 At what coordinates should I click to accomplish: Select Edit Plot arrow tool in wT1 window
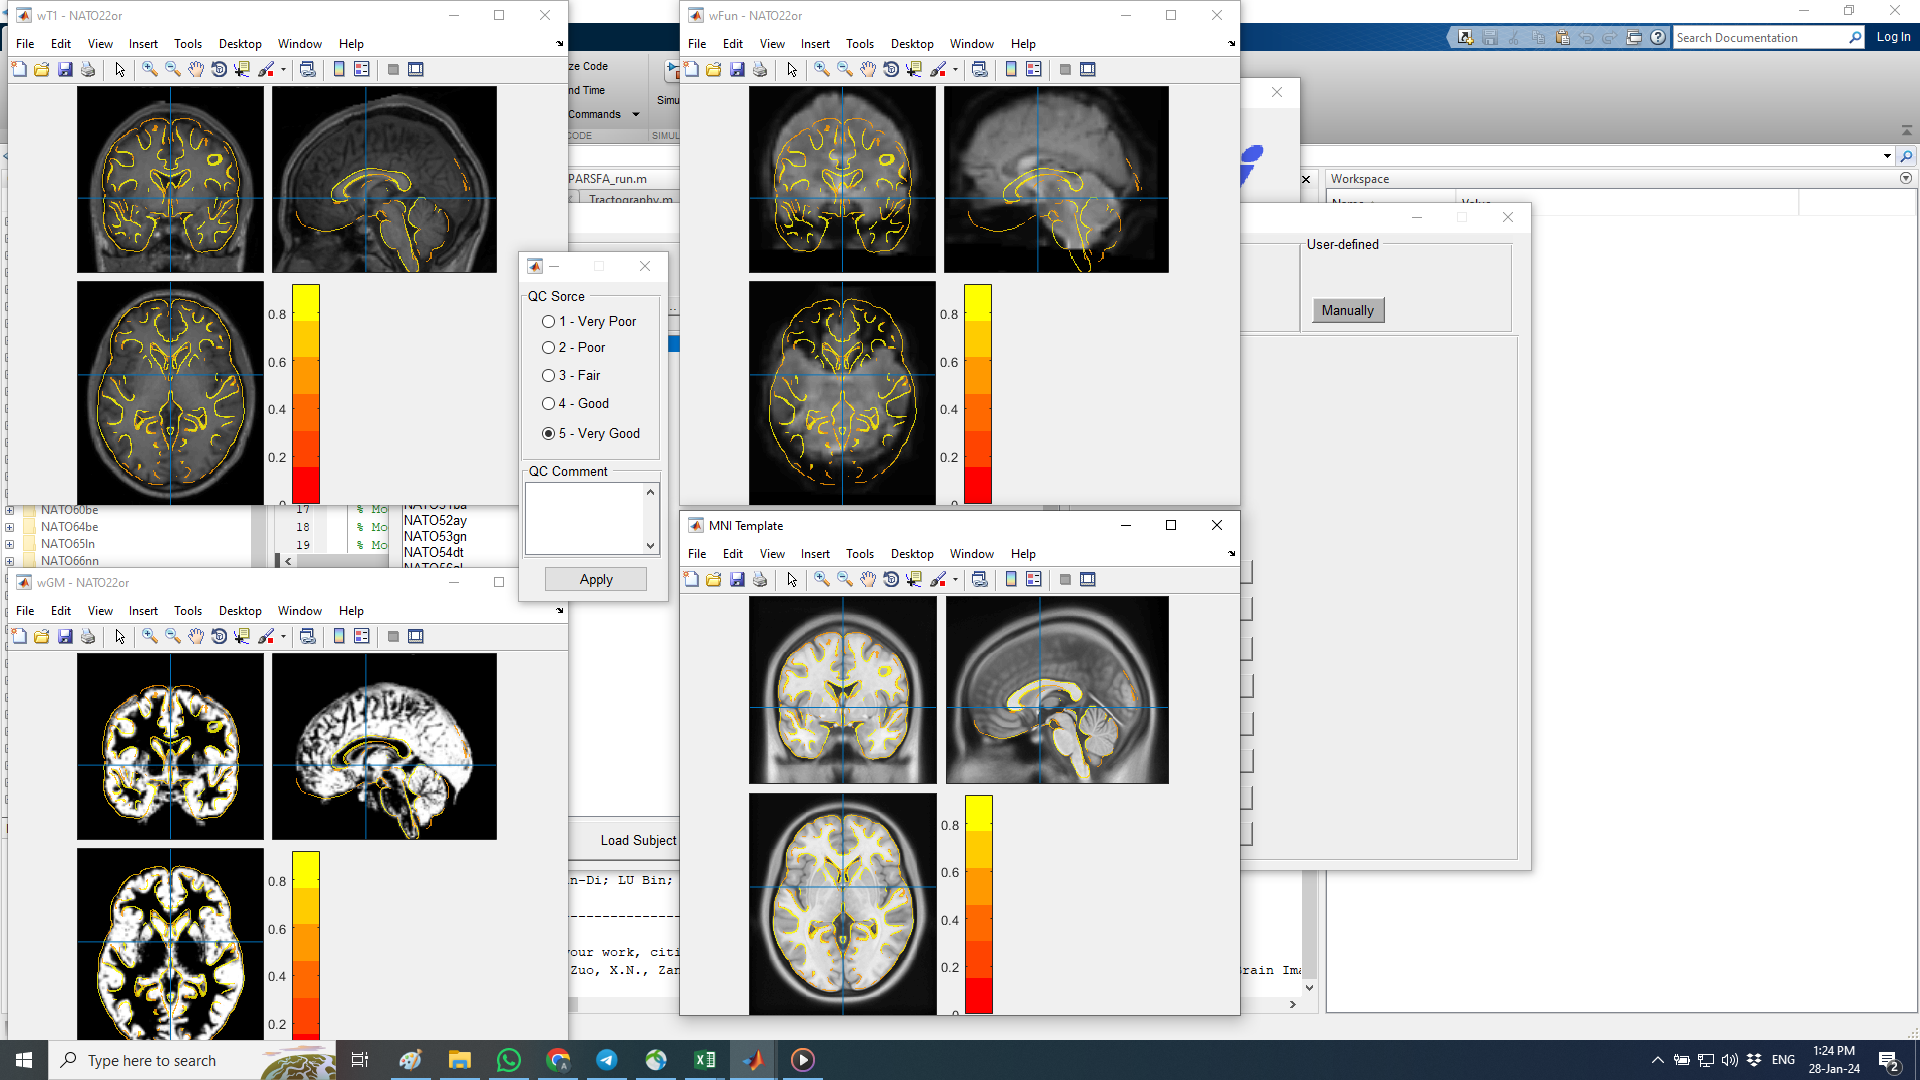pyautogui.click(x=120, y=69)
